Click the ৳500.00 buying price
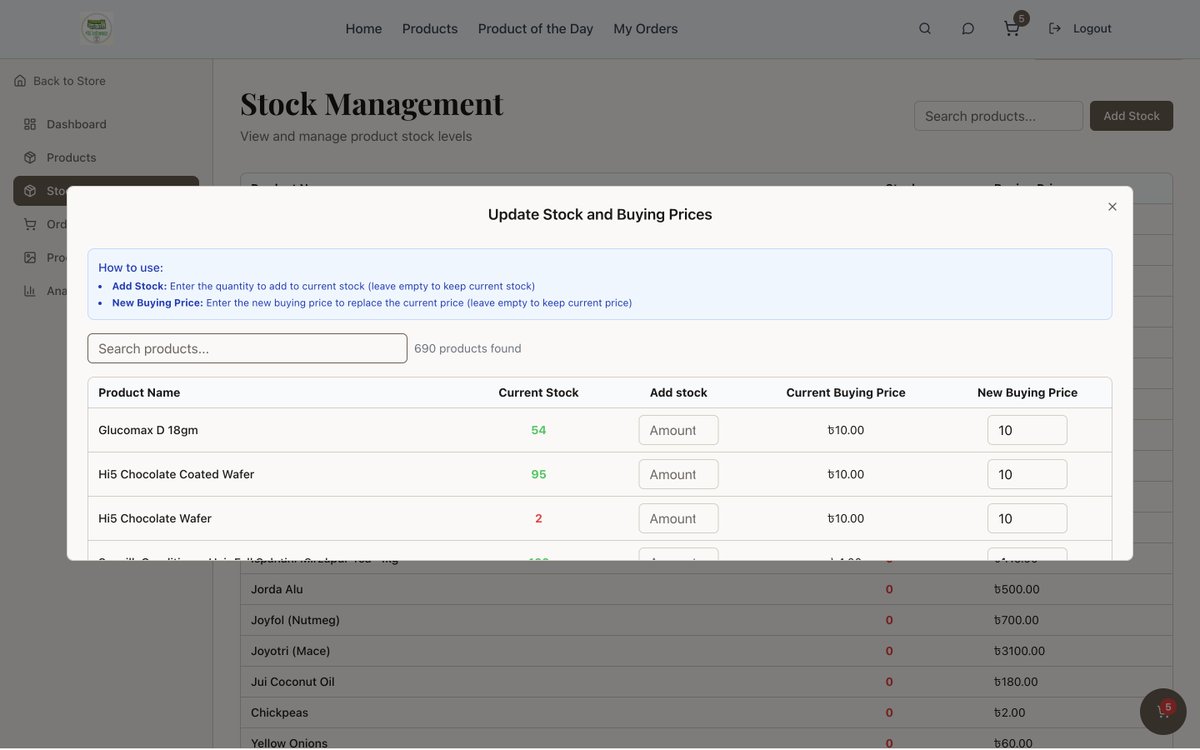Image resolution: width=1200 pixels, height=750 pixels. coord(1016,589)
